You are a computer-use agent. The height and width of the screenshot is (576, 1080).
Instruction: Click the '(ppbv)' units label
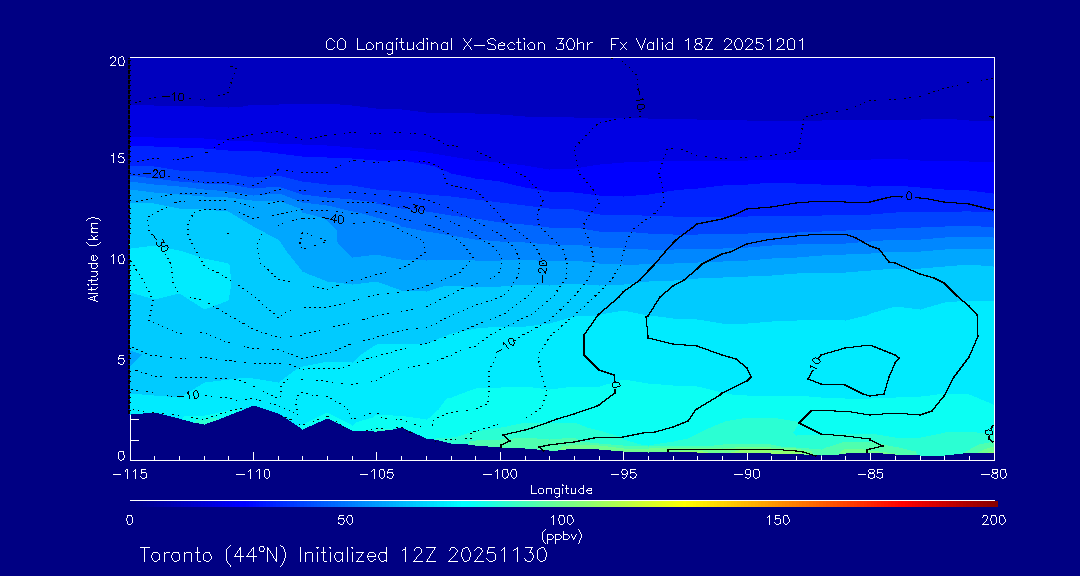pos(561,535)
